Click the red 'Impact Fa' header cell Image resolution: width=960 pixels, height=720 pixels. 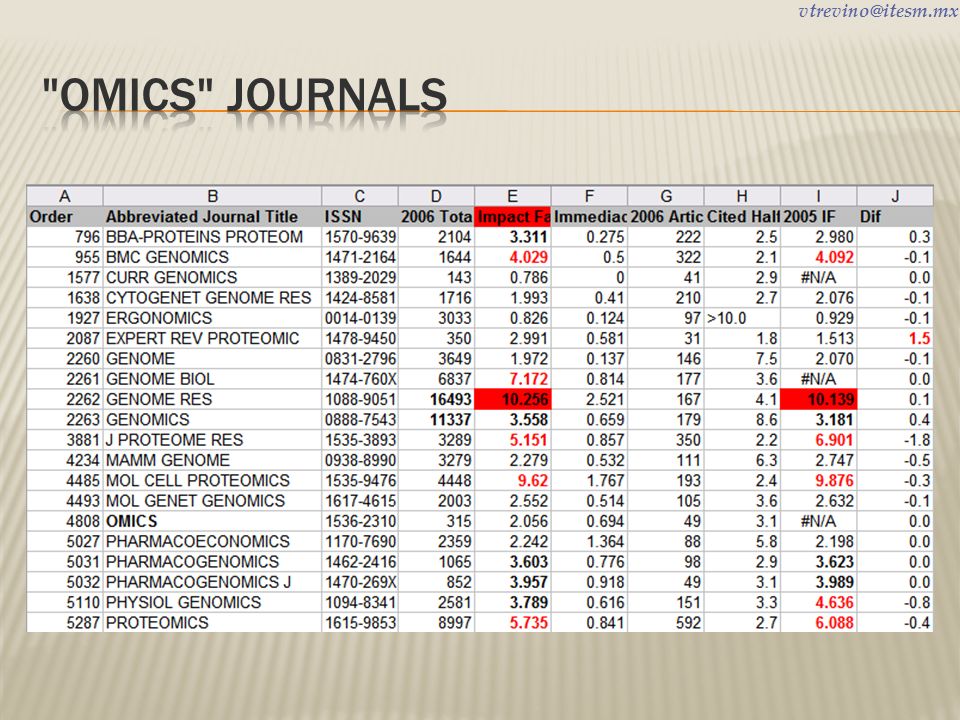(x=512, y=217)
